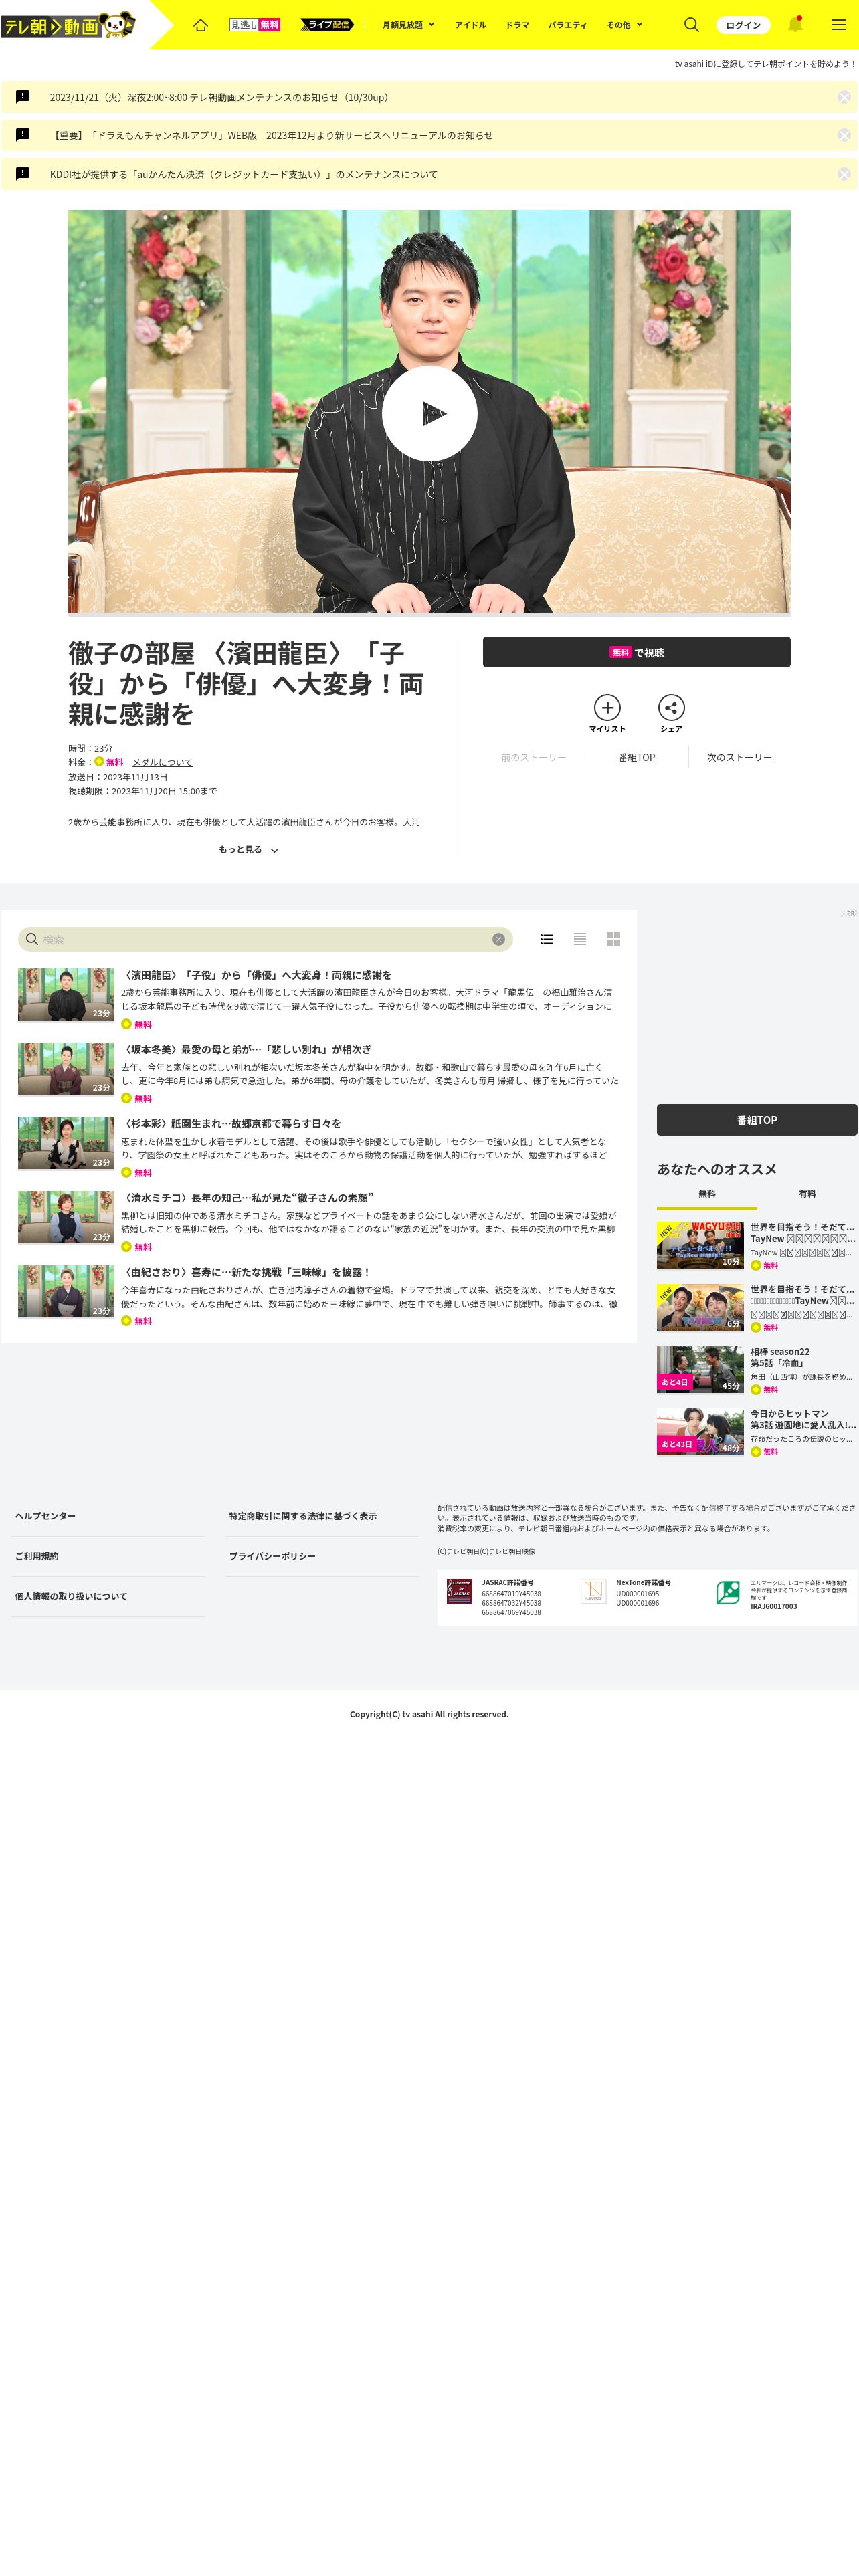Expand description with もっと見る

click(248, 850)
